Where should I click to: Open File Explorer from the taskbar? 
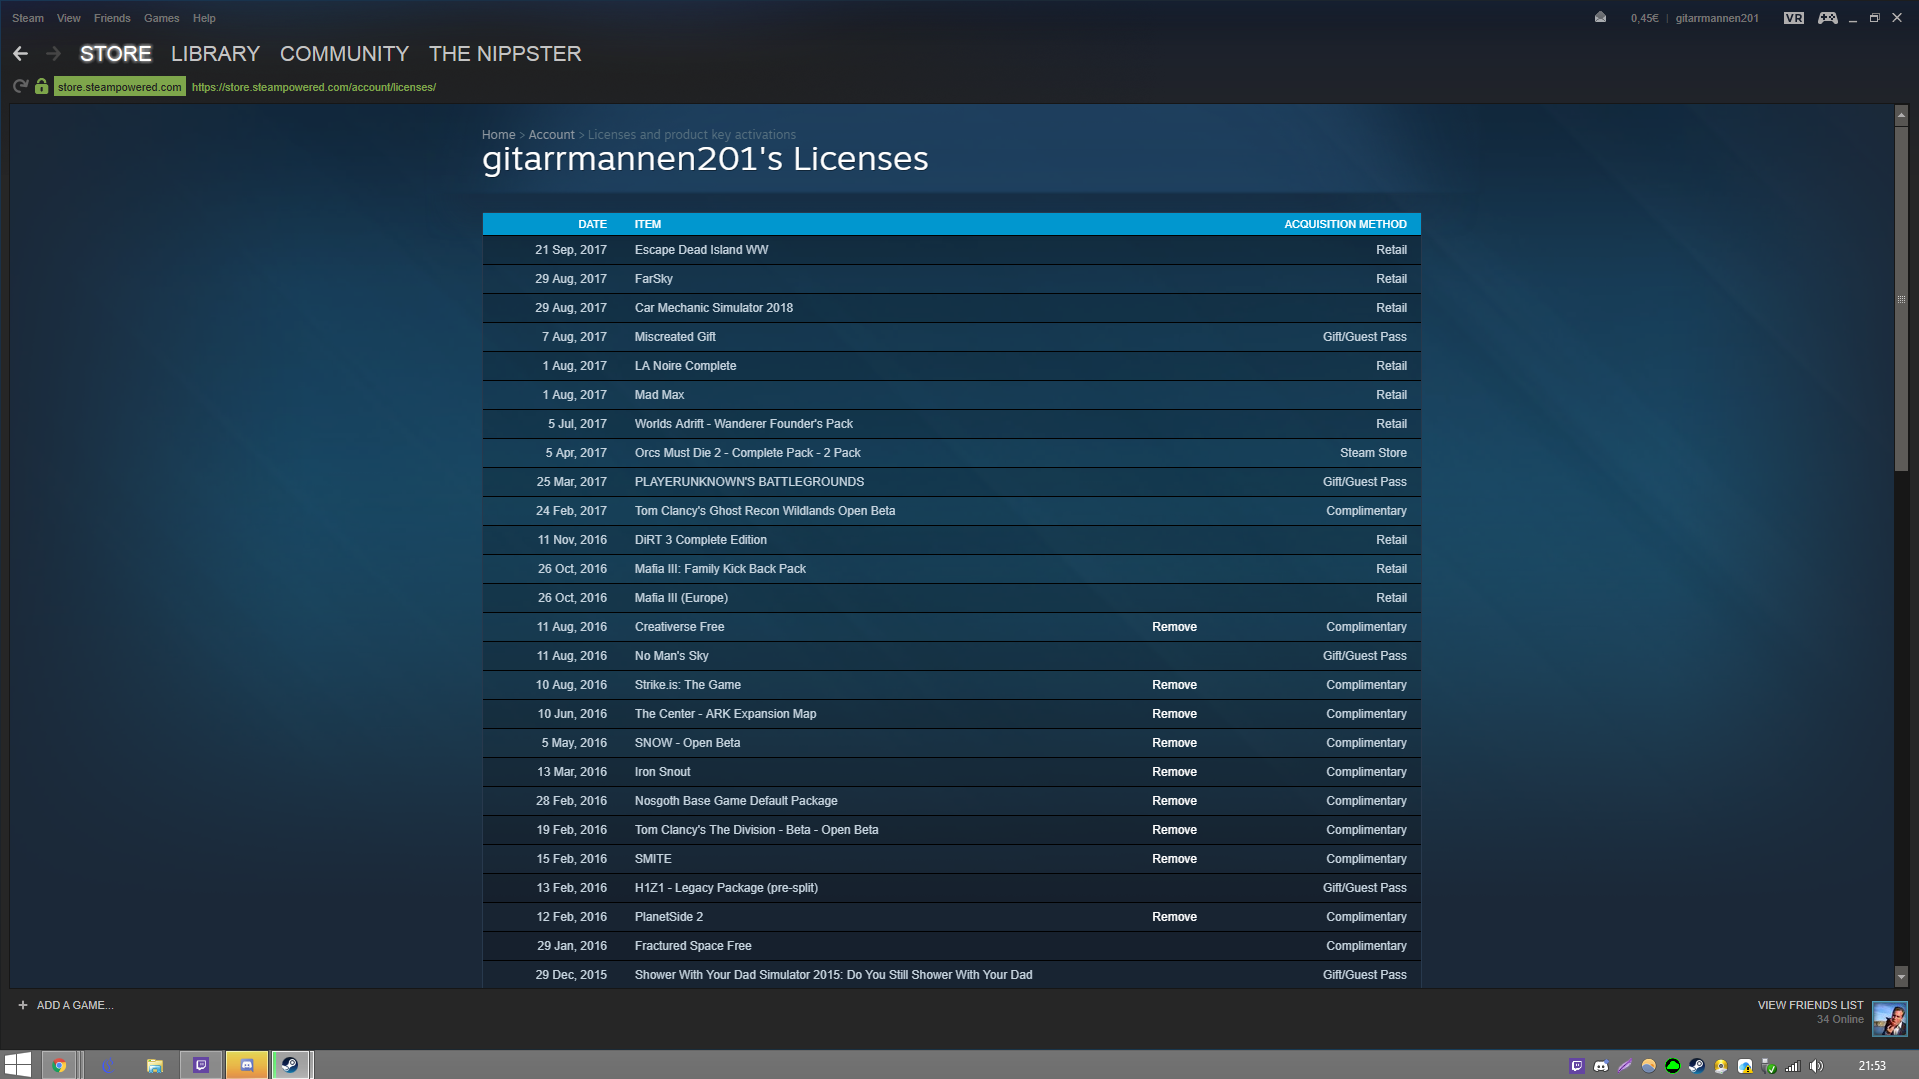point(154,1065)
